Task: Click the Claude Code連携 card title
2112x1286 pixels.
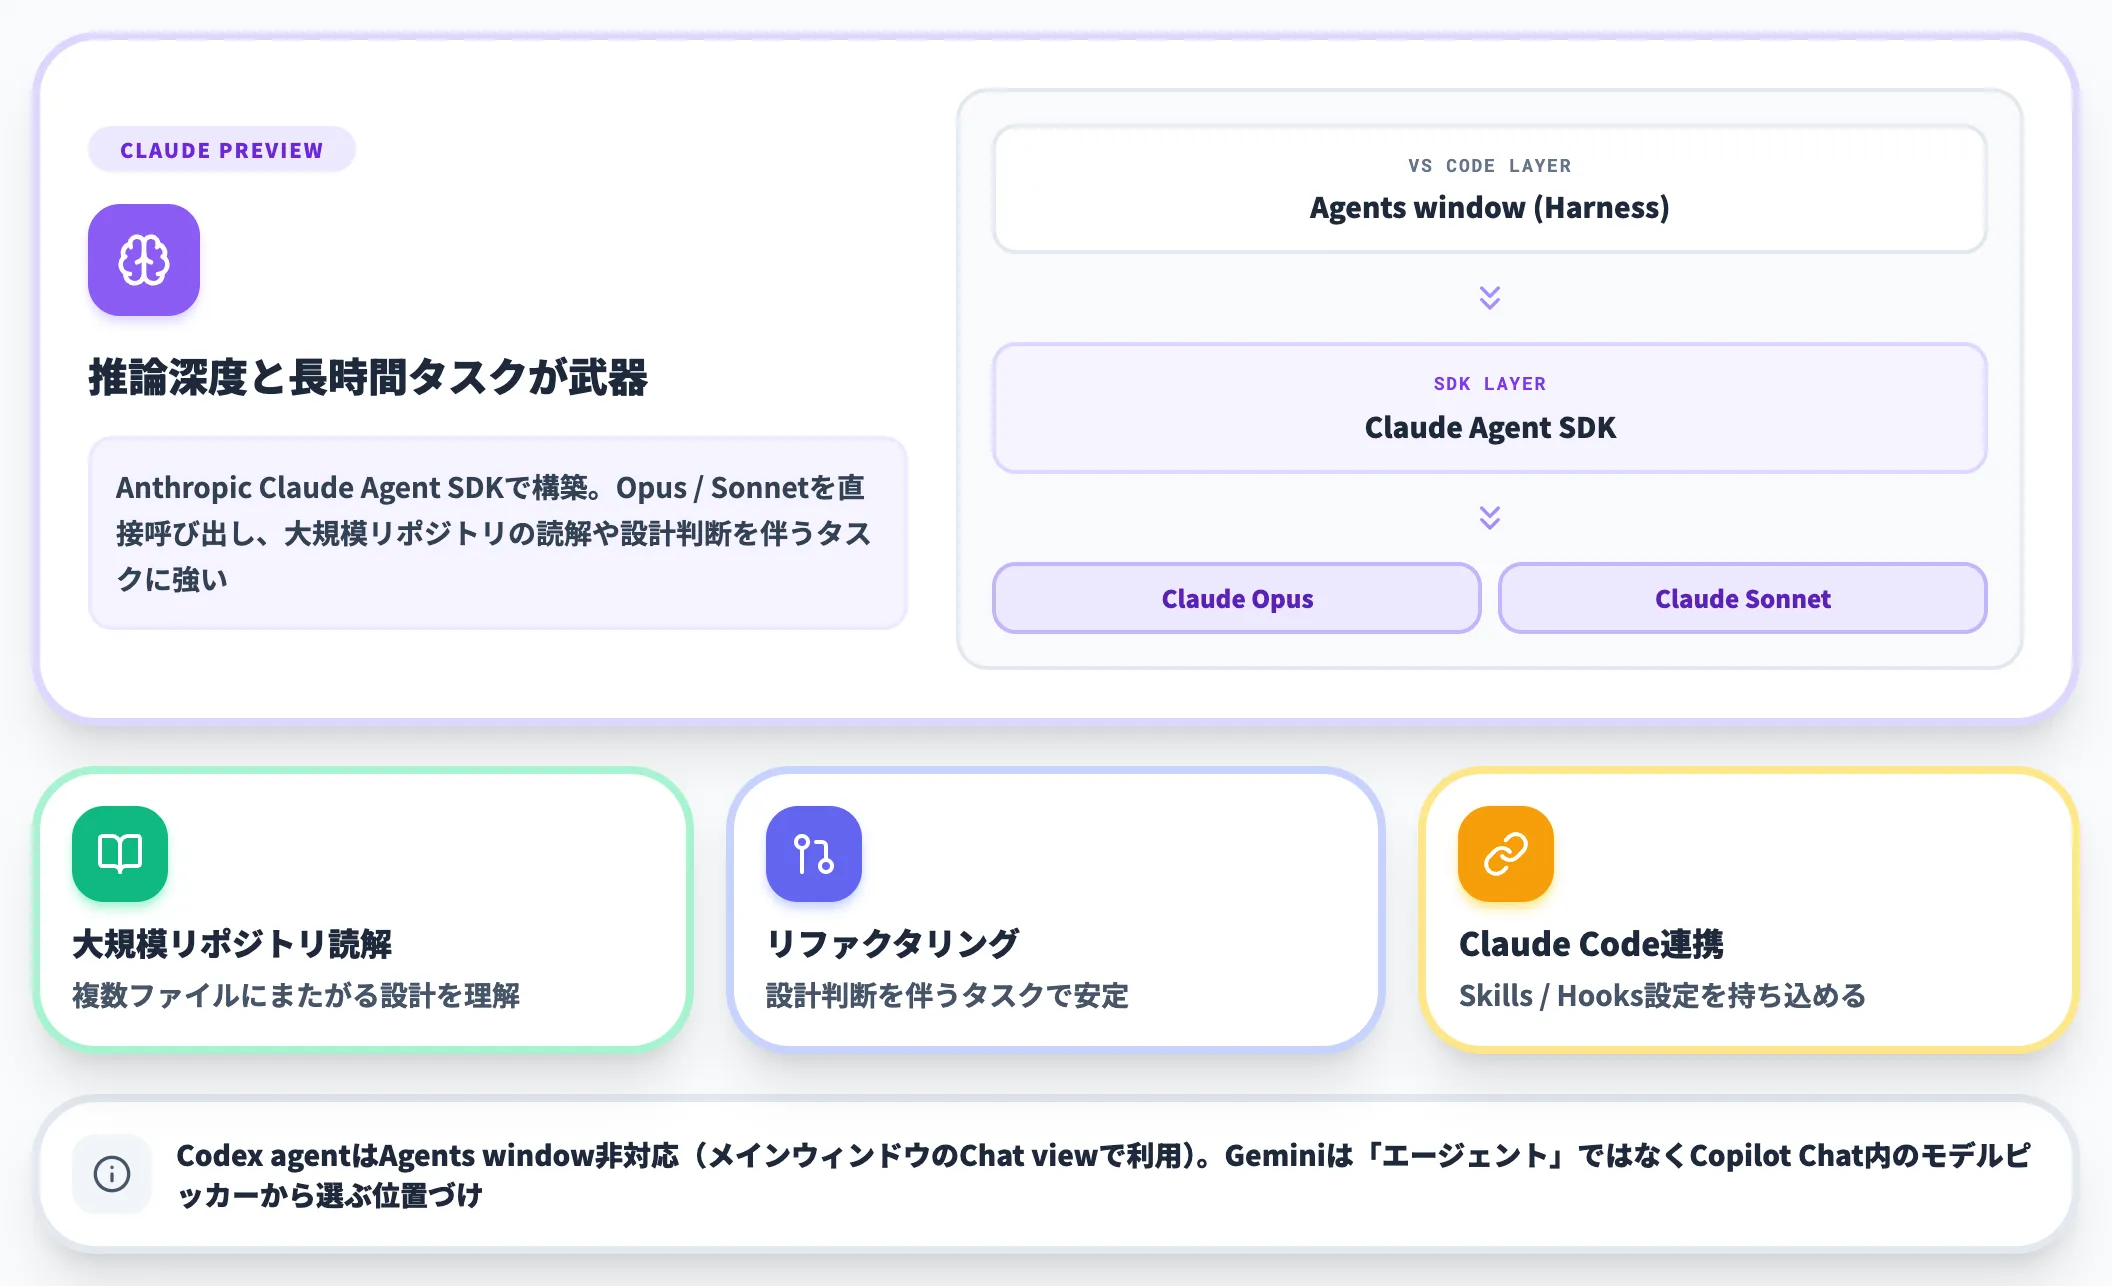Action: [x=1591, y=943]
